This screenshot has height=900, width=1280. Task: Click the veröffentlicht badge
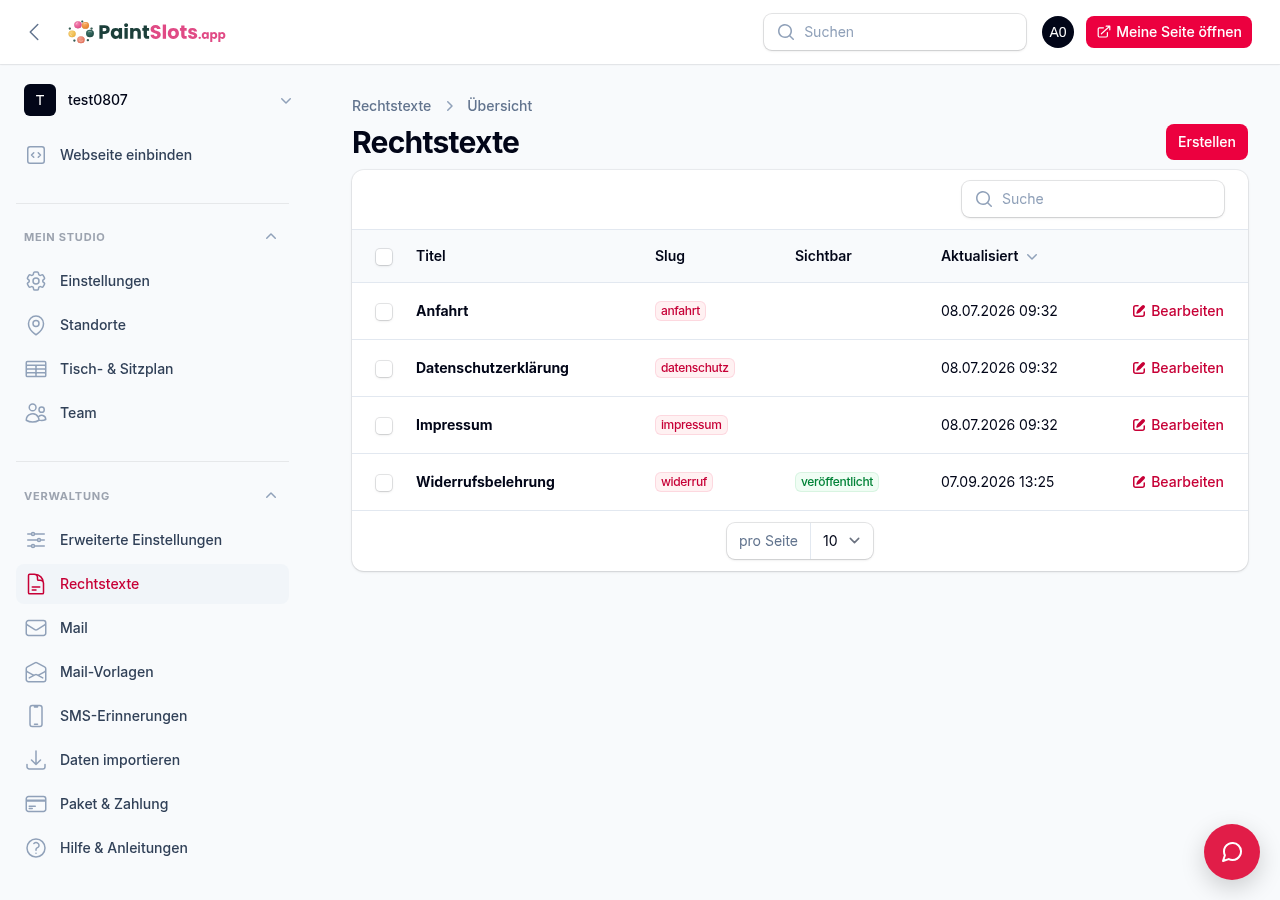pos(837,482)
